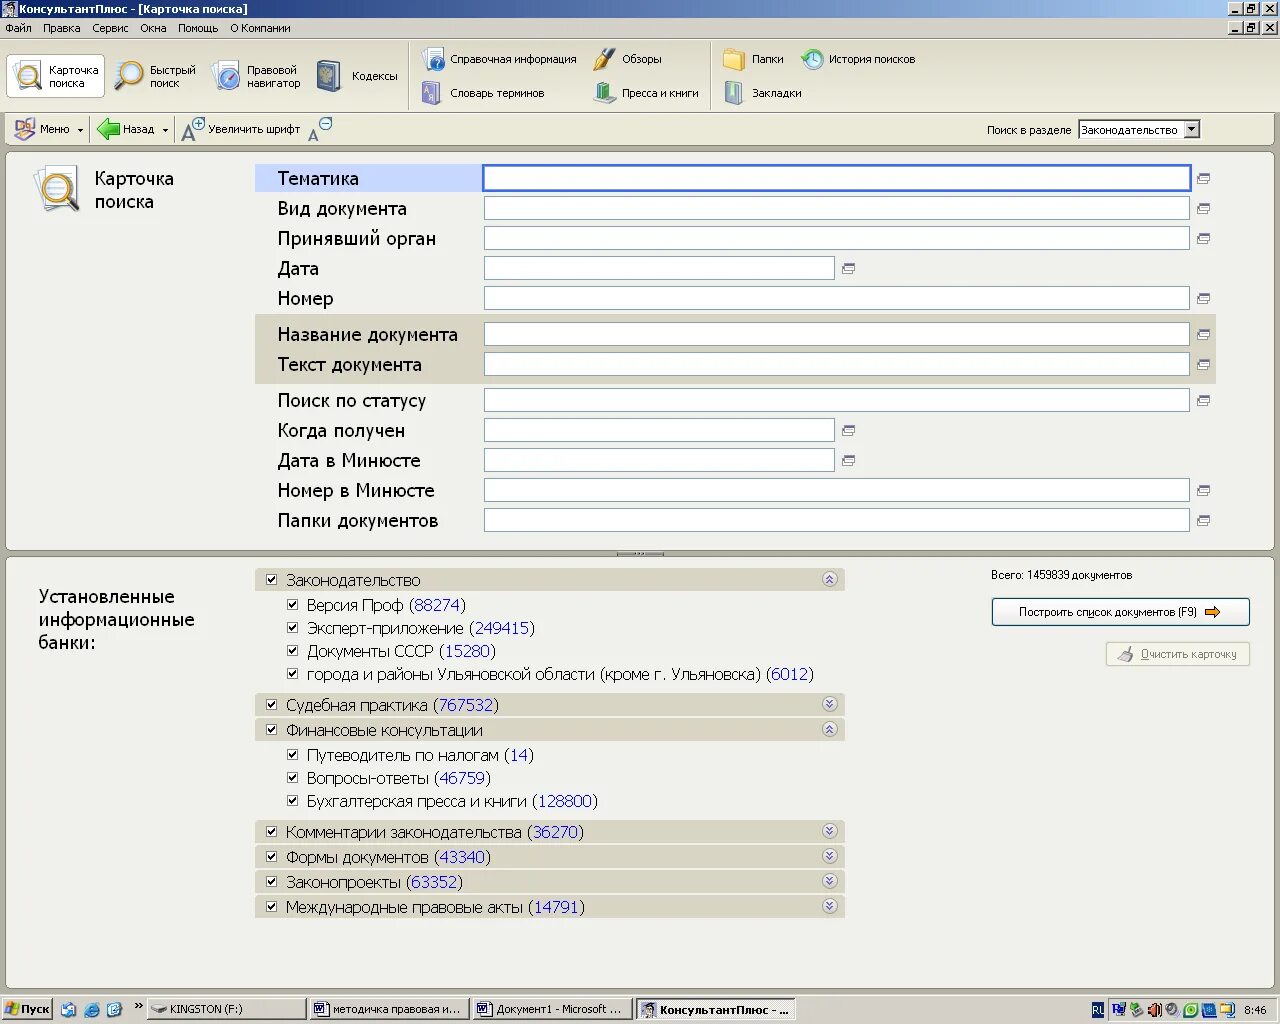Toggle Вопросы-ответы checkbox
1280x1024 pixels.
(292, 777)
